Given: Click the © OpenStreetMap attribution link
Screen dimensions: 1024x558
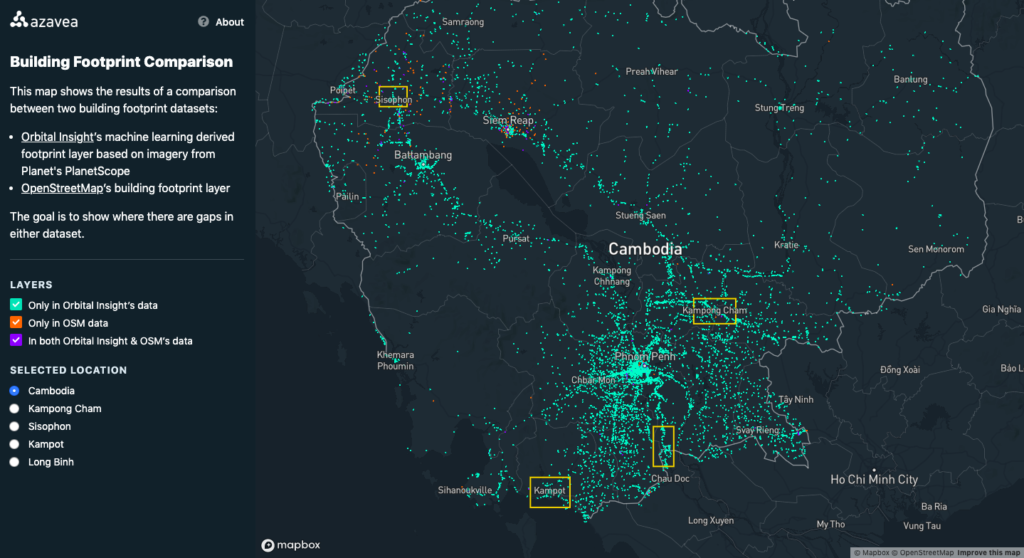Looking at the screenshot, I should [x=923, y=553].
